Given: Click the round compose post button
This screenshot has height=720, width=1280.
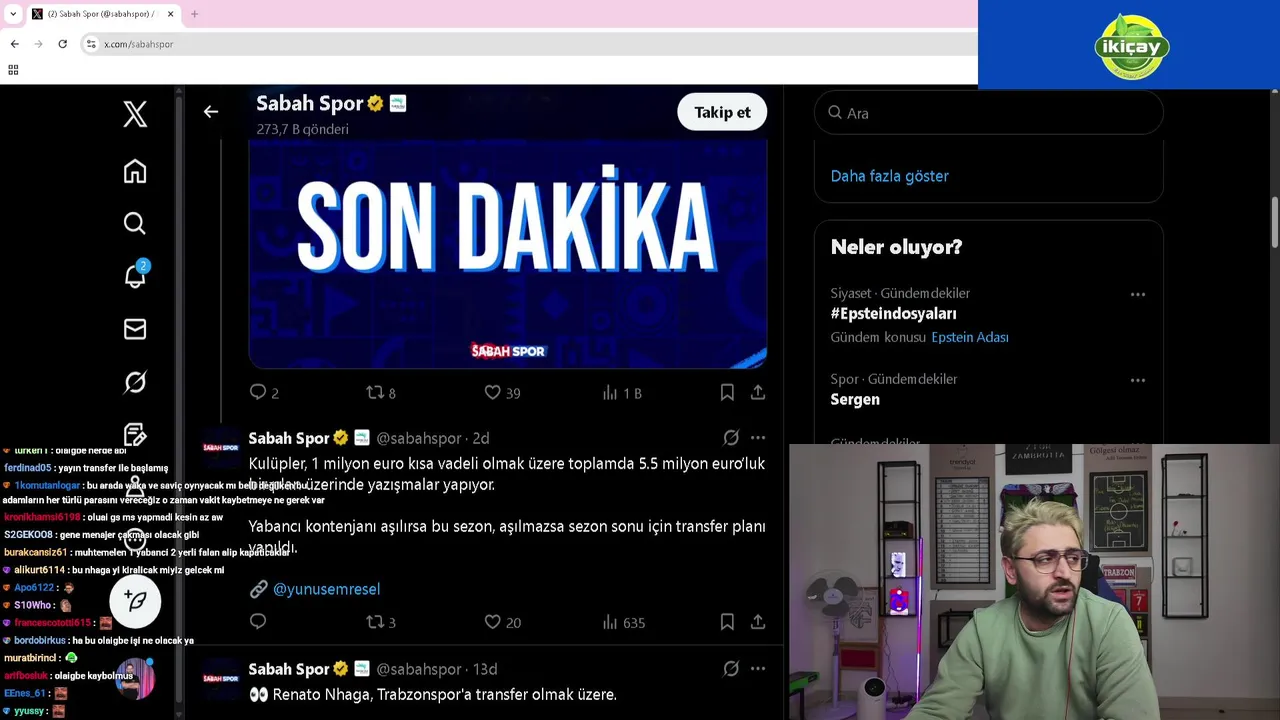Looking at the screenshot, I should (135, 600).
